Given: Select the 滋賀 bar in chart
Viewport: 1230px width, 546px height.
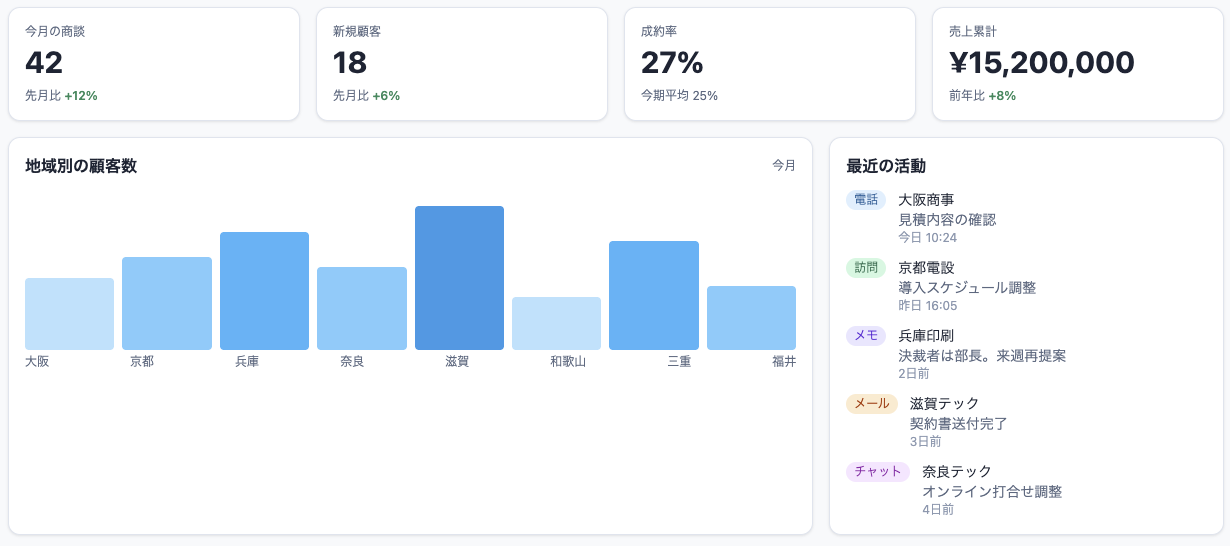Looking at the screenshot, I should [459, 278].
